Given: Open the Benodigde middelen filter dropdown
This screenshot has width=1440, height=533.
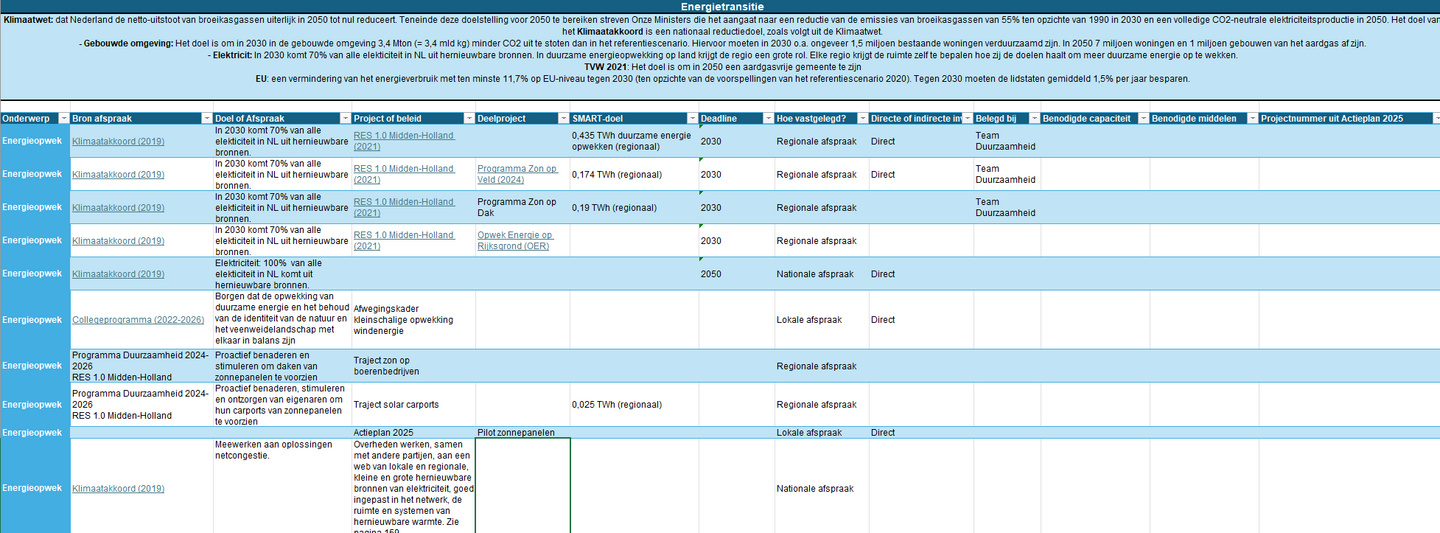Looking at the screenshot, I should click(1250, 118).
